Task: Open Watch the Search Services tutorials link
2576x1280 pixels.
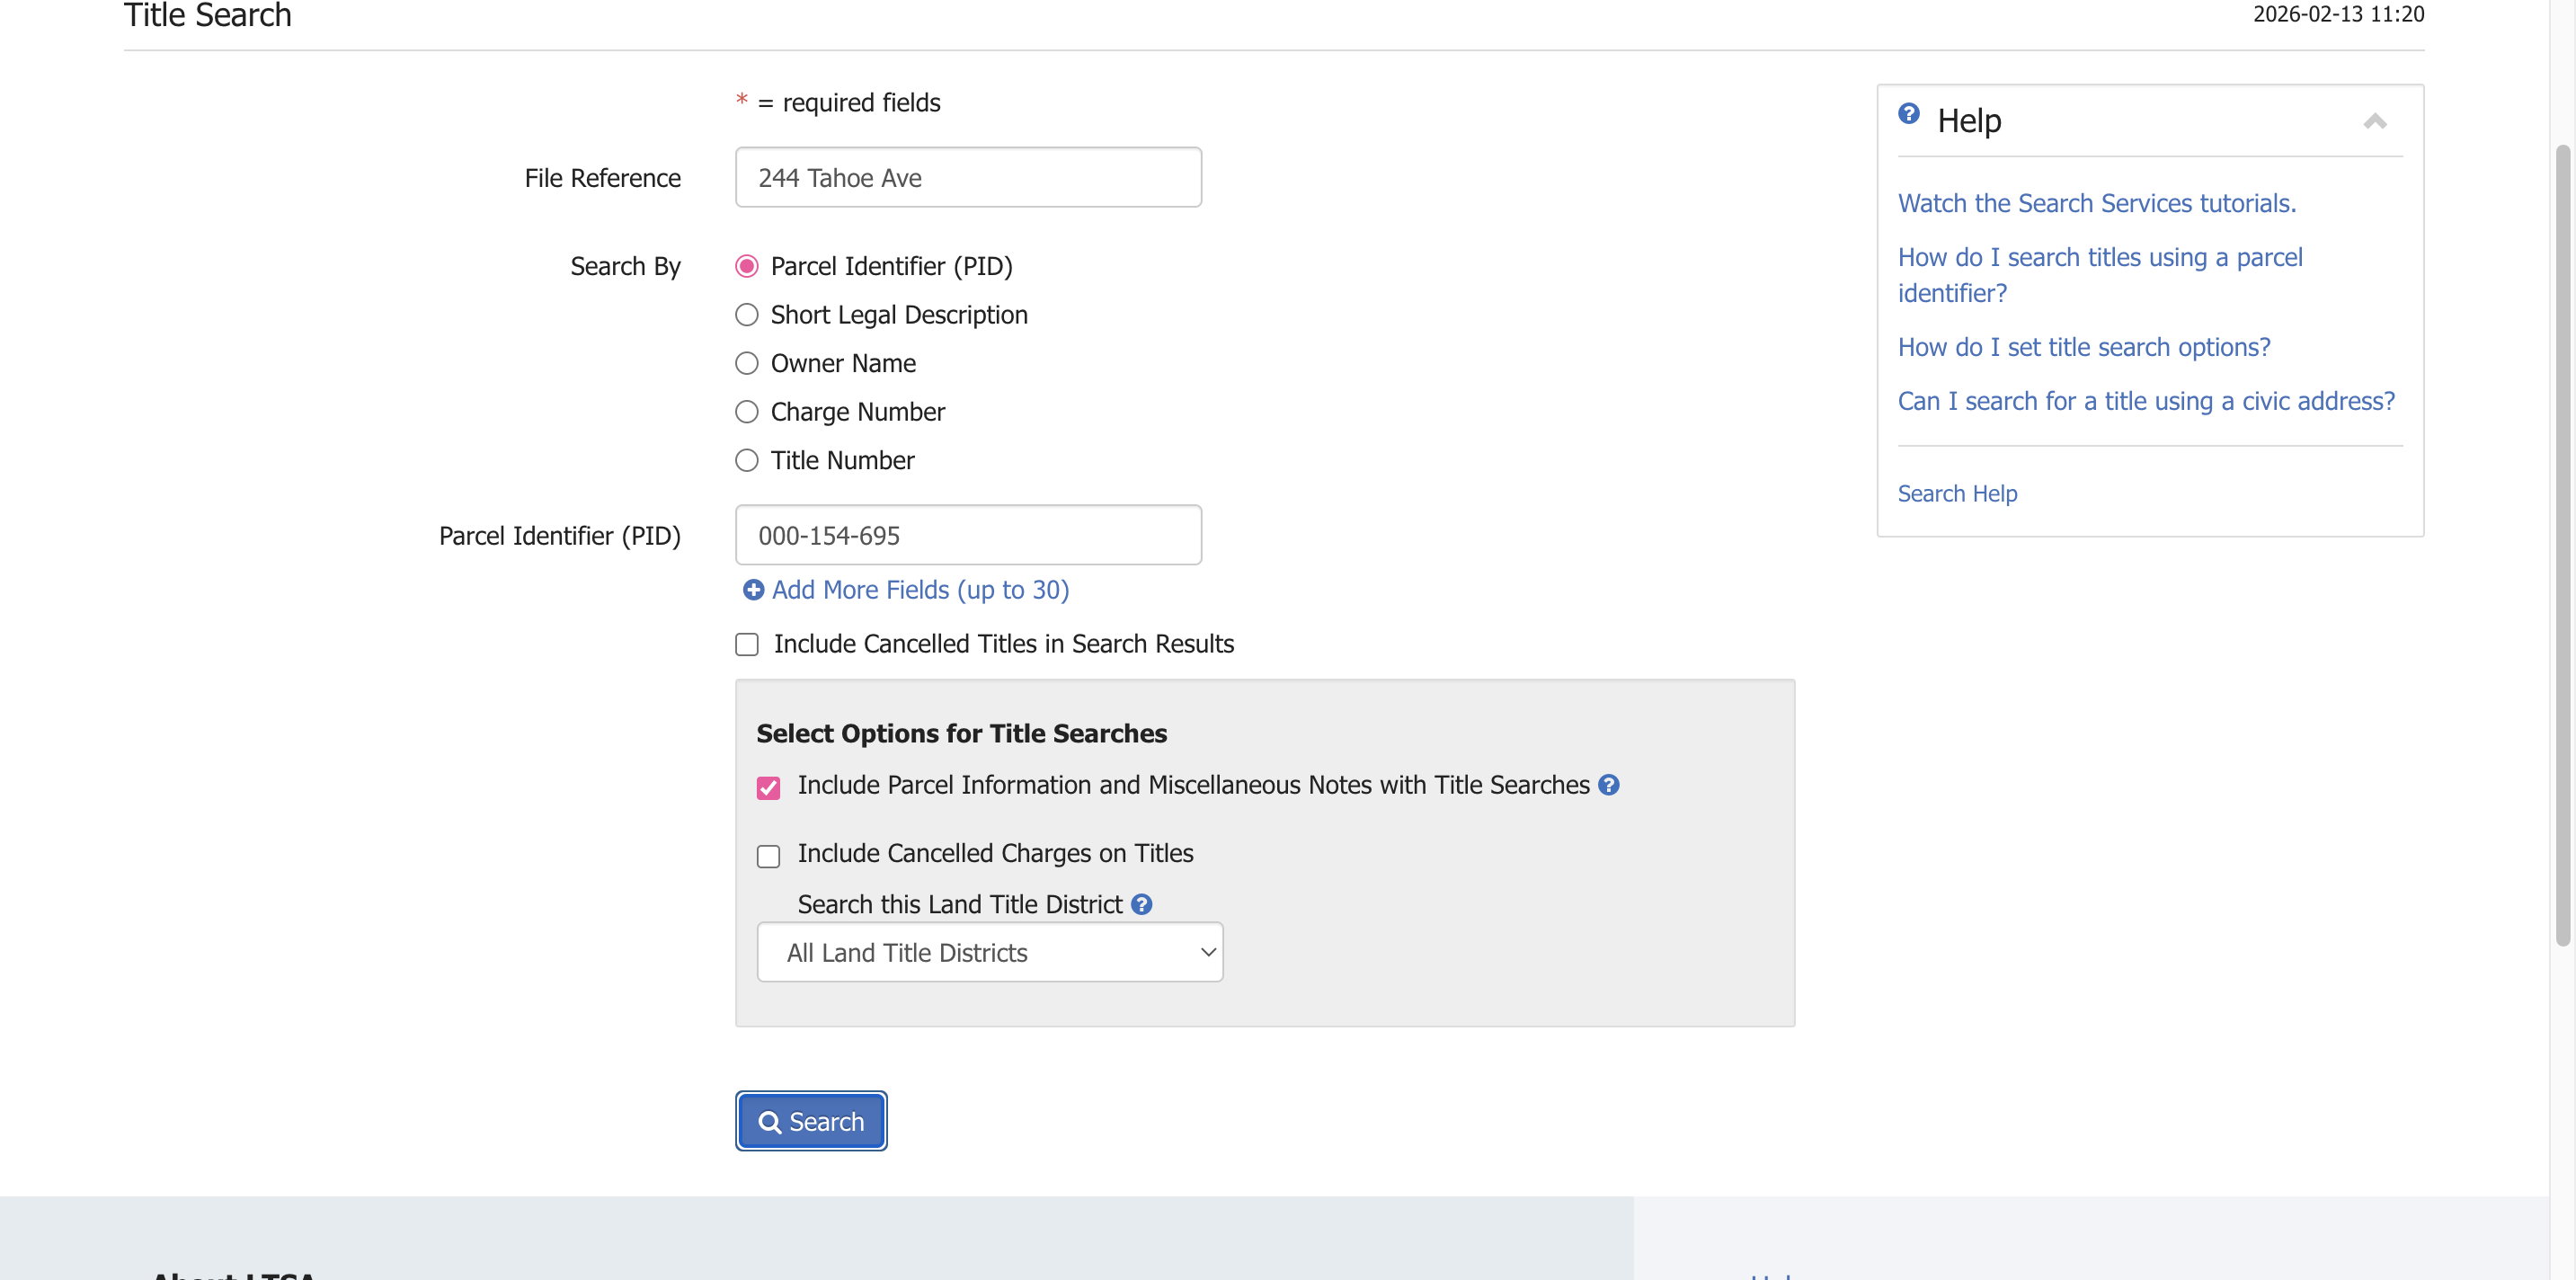Action: tap(2096, 203)
